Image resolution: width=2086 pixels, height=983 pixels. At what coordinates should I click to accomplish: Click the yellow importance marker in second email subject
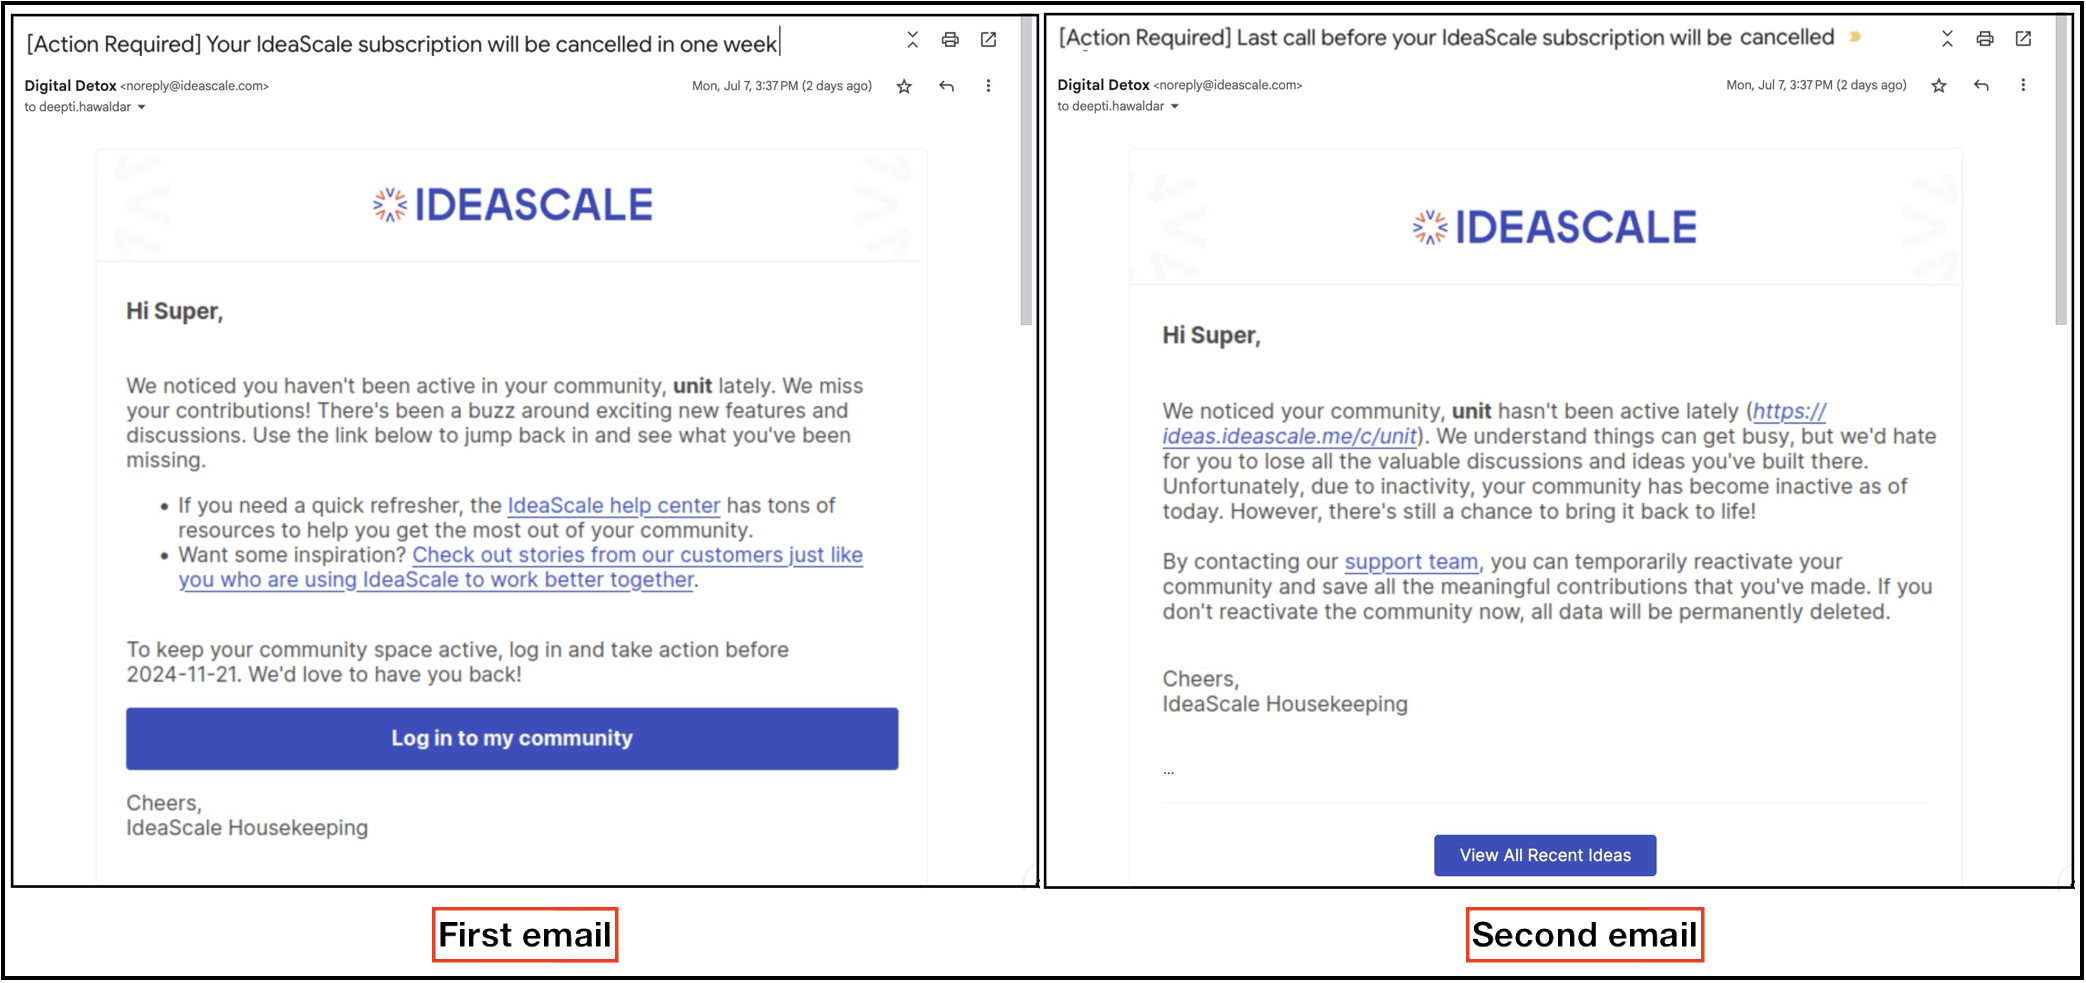click(x=1855, y=37)
